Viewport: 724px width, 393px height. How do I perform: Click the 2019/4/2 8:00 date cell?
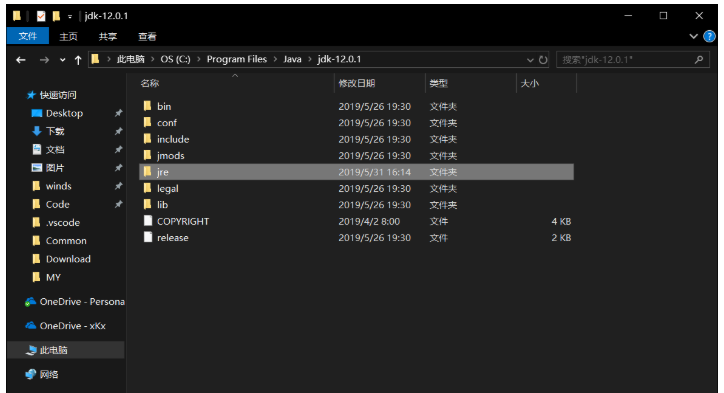[369, 221]
